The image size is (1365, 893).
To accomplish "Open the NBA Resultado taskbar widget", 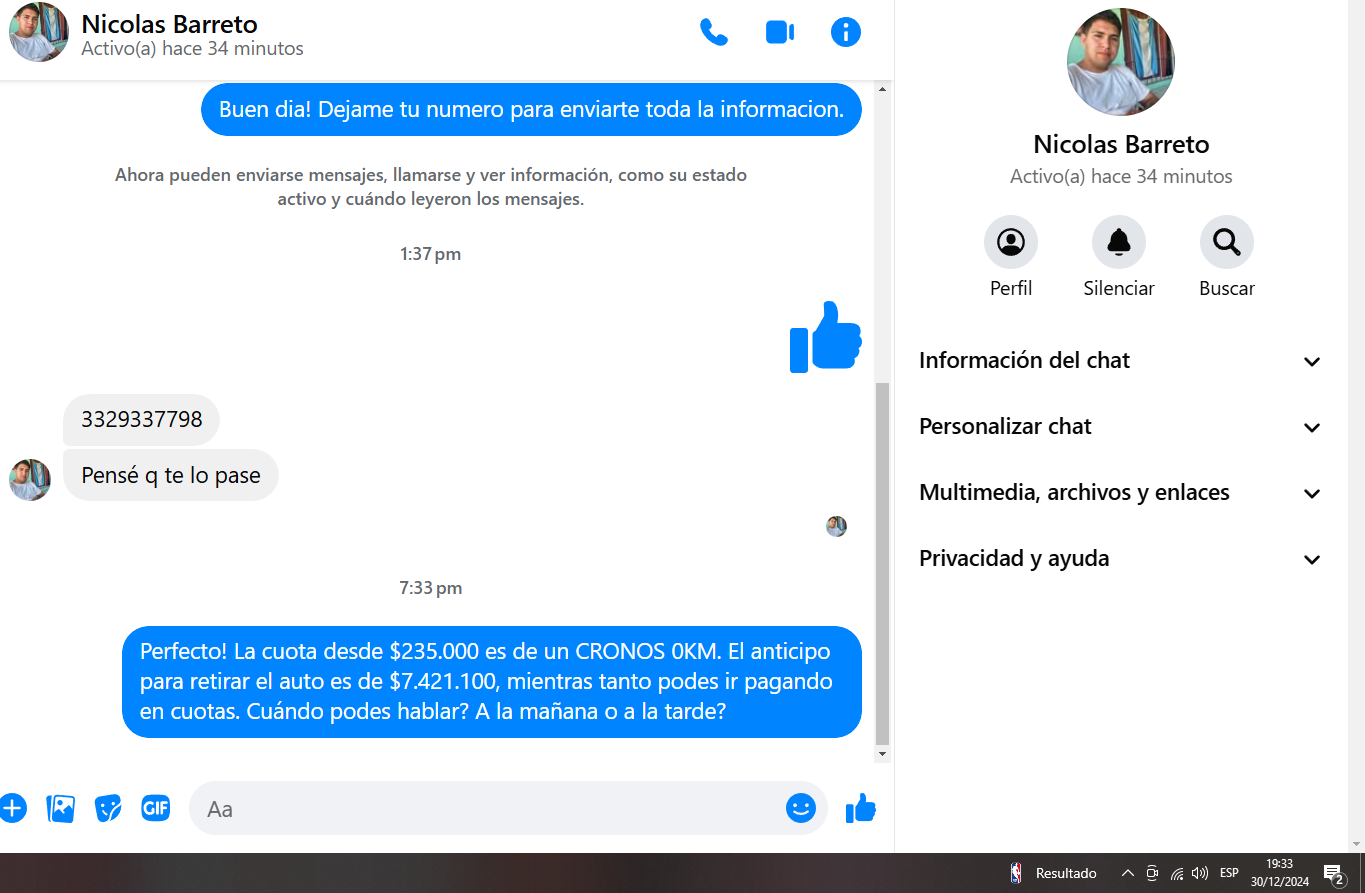I will coord(1053,873).
